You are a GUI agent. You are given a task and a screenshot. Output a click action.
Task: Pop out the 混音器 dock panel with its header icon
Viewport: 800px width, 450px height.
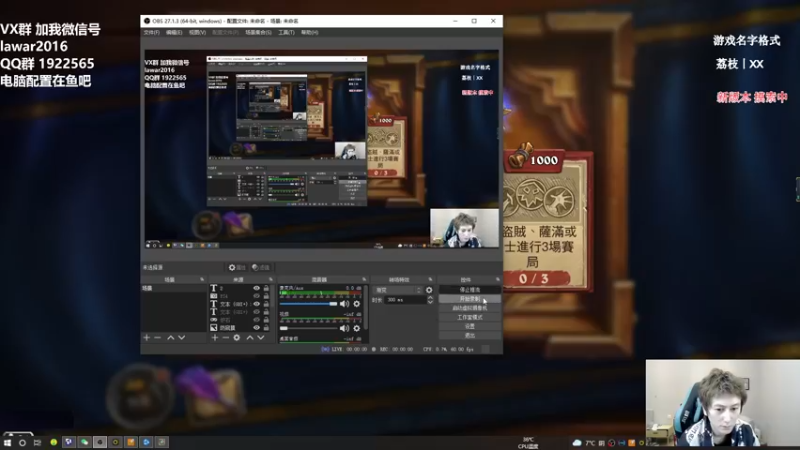click(x=364, y=280)
